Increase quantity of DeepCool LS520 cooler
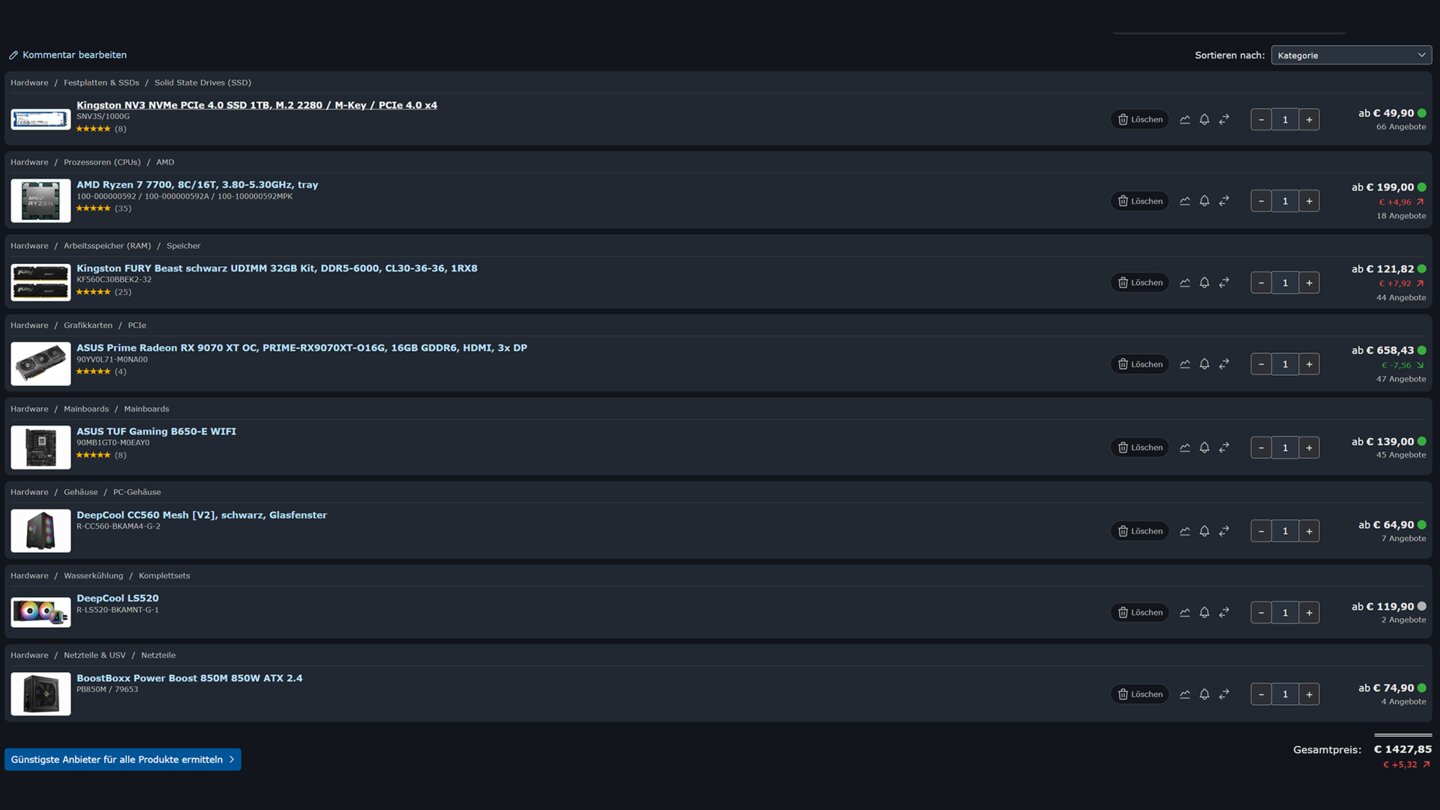Viewport: 1440px width, 810px height. (x=1309, y=613)
